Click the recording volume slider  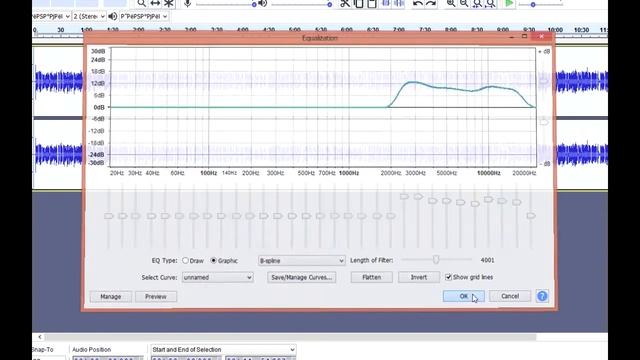[x=226, y=4]
